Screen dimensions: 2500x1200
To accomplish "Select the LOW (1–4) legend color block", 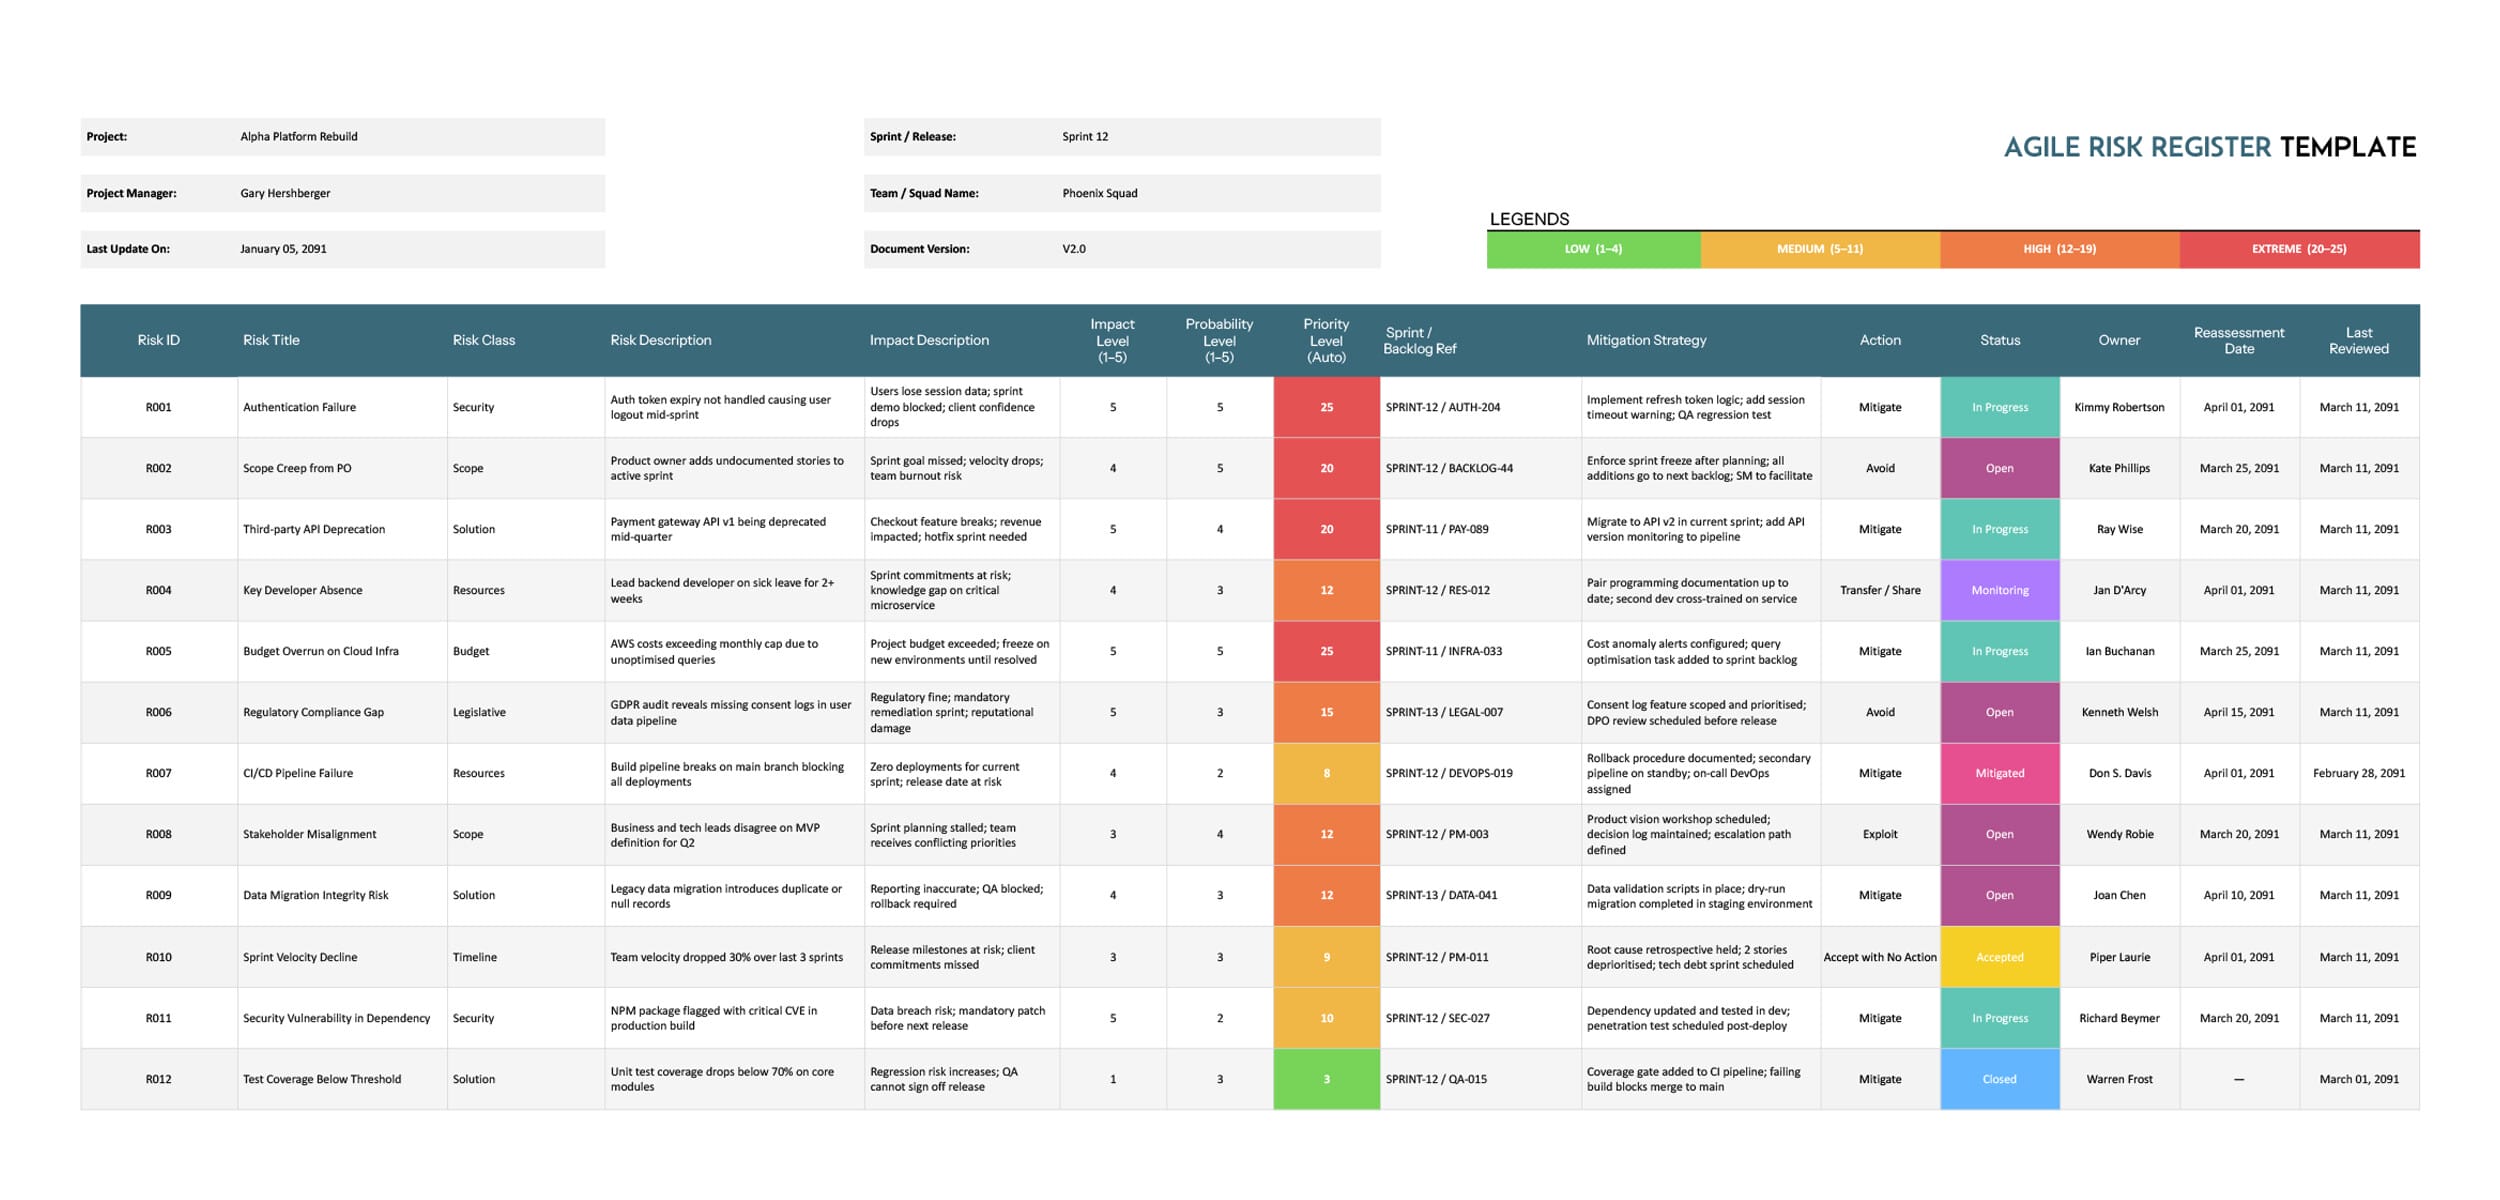I will point(1594,249).
